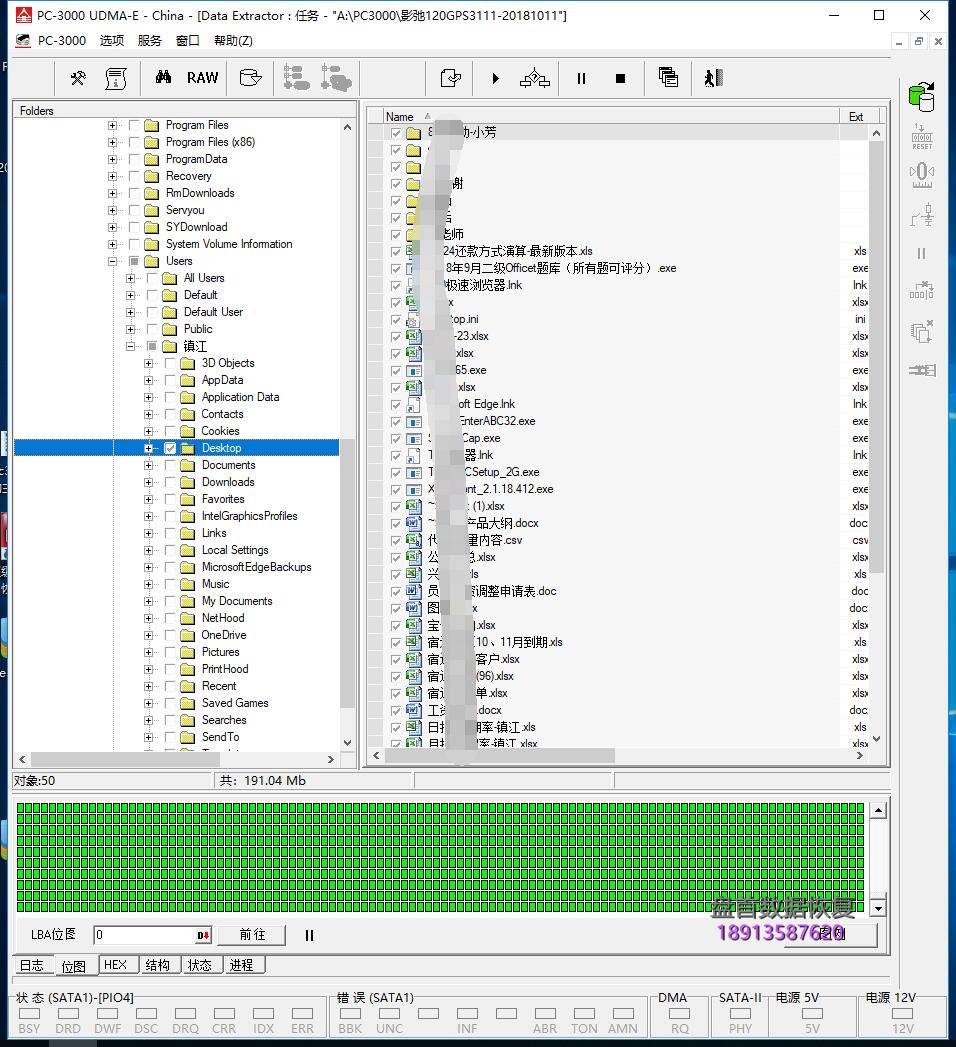Click the branch node icon in right sidebar

922,215
